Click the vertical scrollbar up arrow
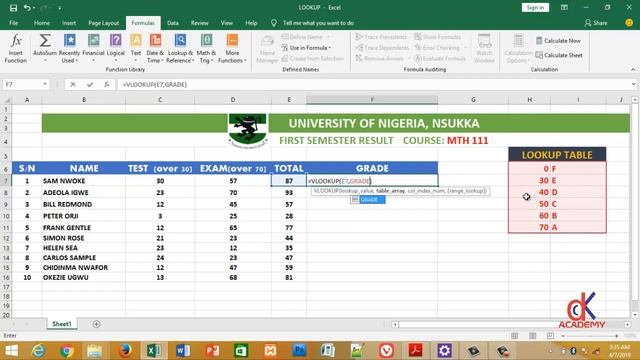Viewport: 640px width, 360px height. 635,100
